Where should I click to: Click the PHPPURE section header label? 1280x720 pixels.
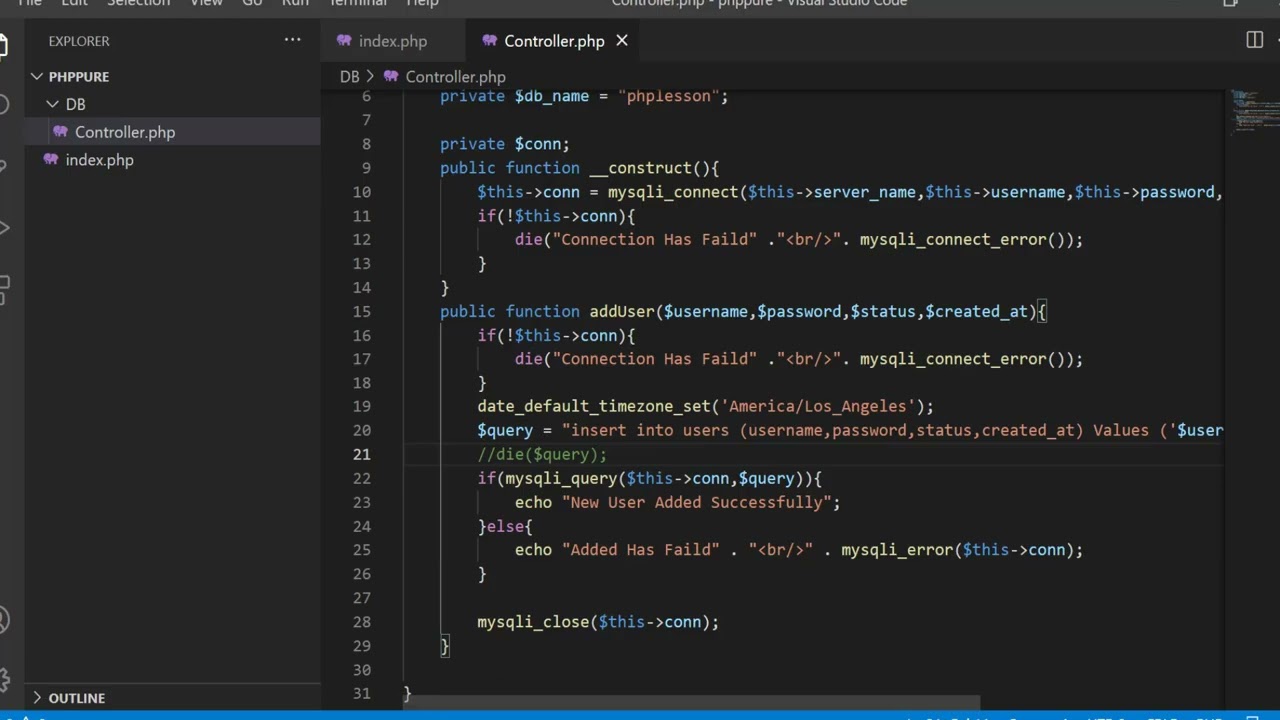click(x=79, y=76)
